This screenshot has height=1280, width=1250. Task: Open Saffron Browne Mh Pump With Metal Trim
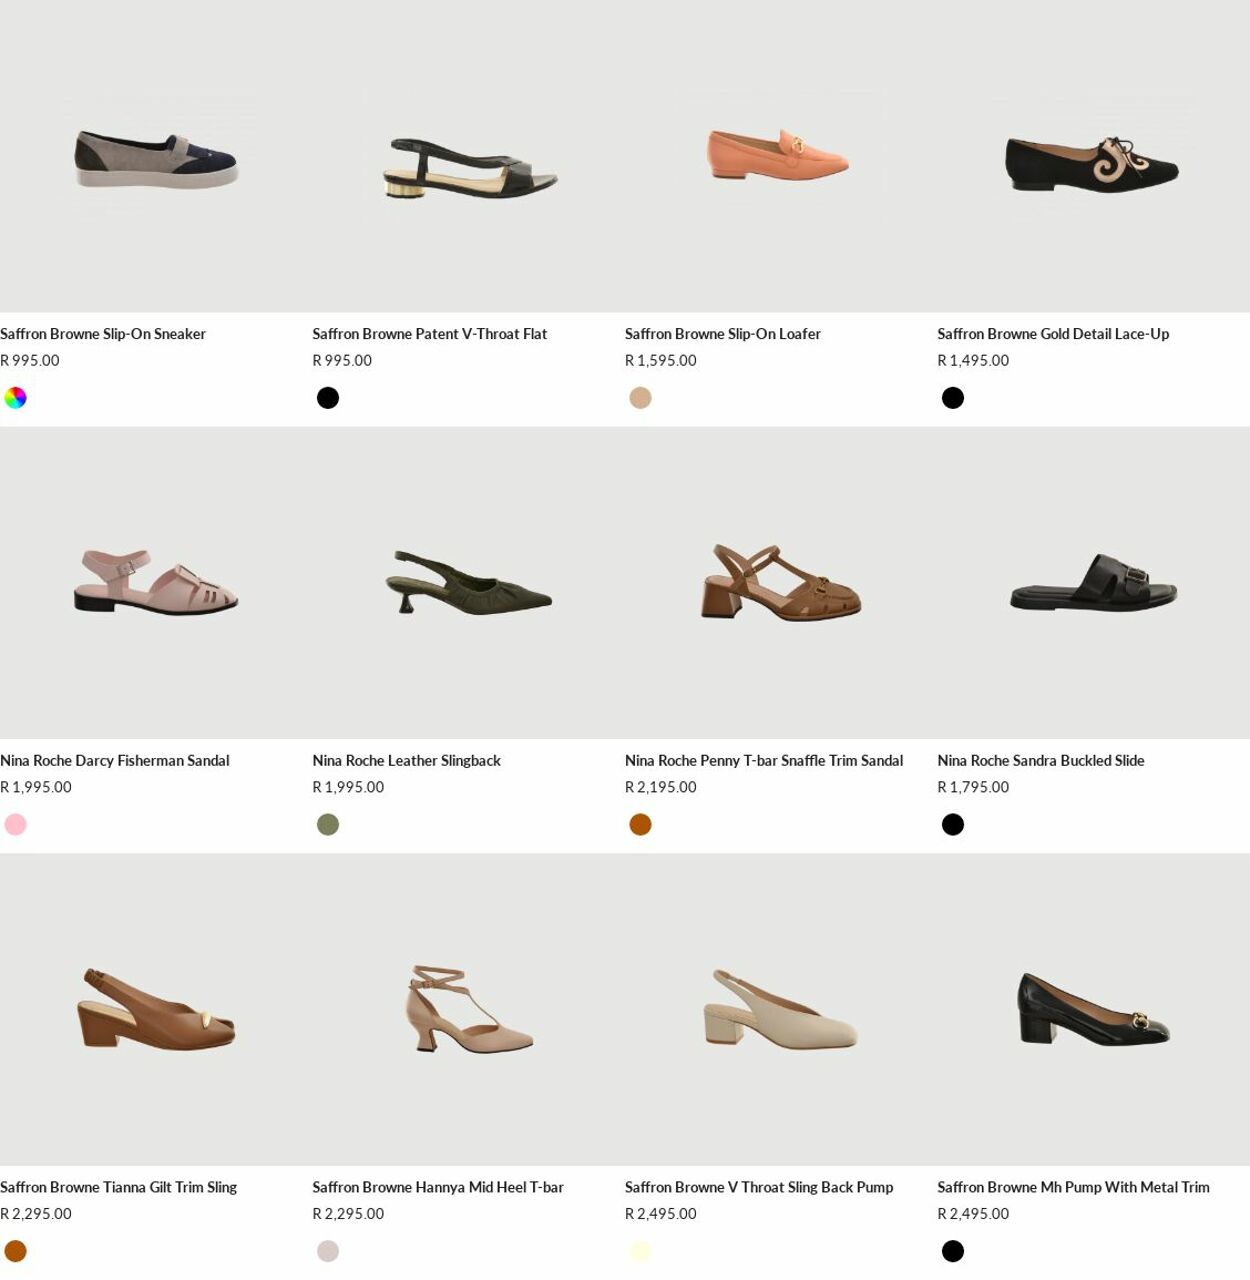pyautogui.click(x=1073, y=1188)
